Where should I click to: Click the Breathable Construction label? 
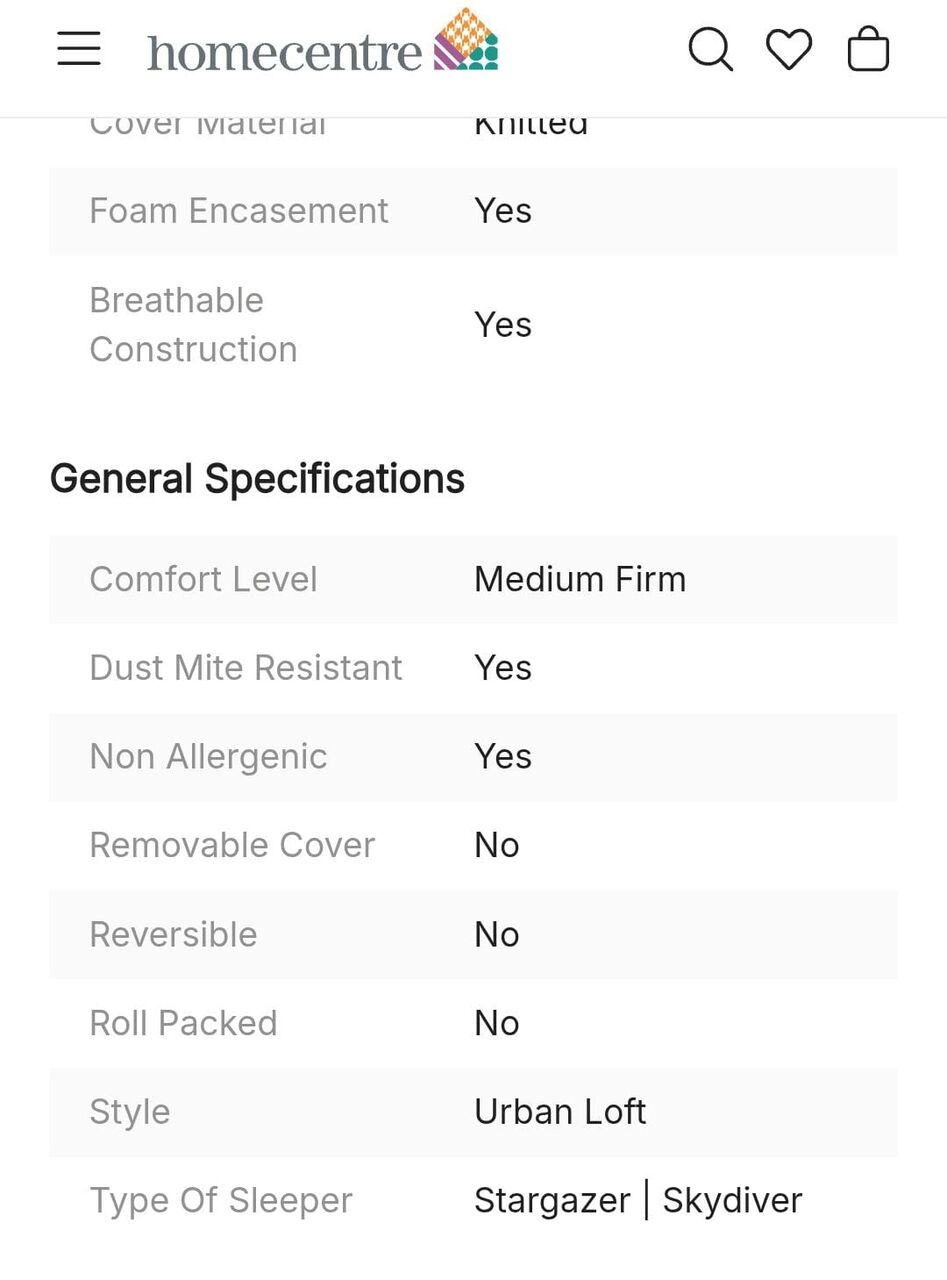pos(193,325)
